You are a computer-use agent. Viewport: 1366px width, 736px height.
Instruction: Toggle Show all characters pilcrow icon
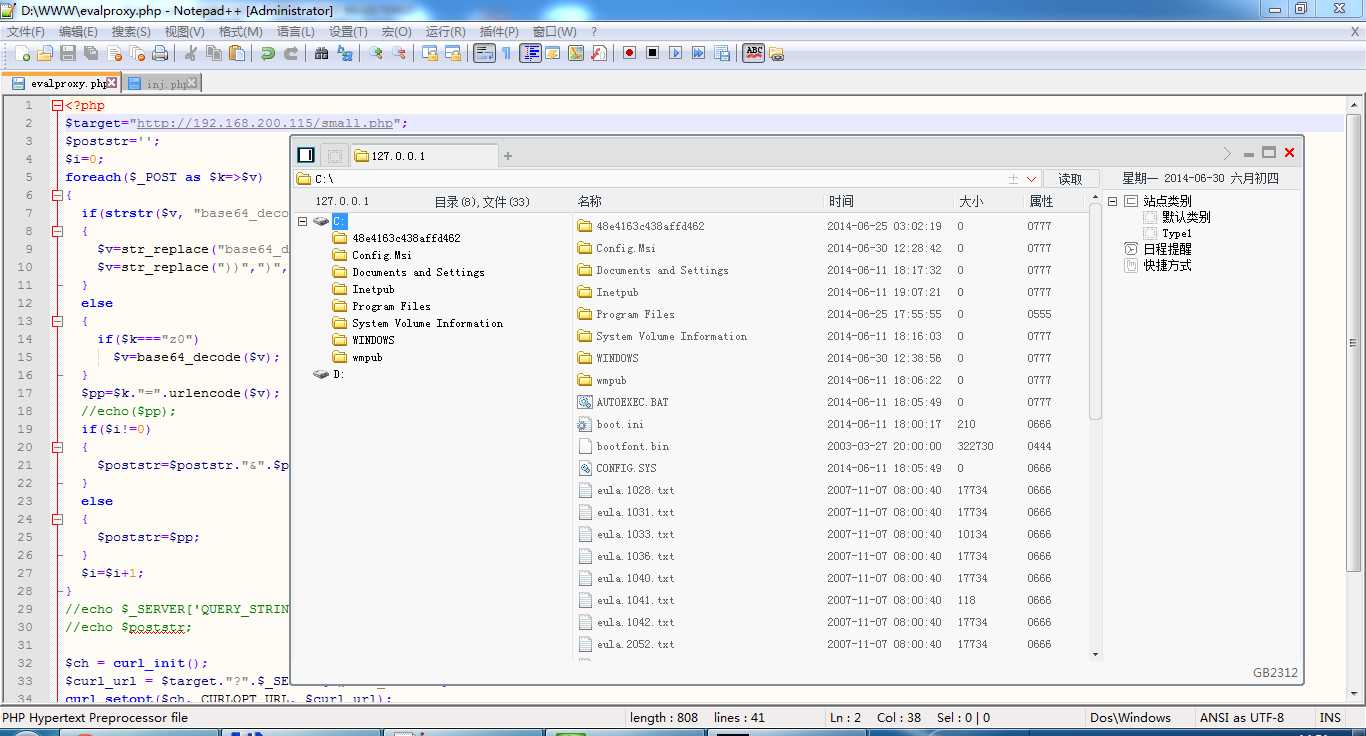pyautogui.click(x=507, y=53)
